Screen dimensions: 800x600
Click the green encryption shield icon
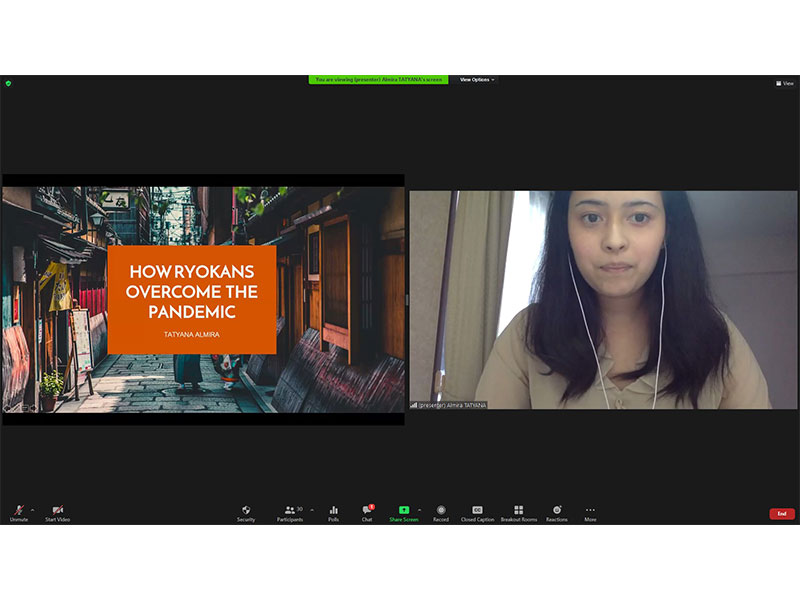[8, 83]
